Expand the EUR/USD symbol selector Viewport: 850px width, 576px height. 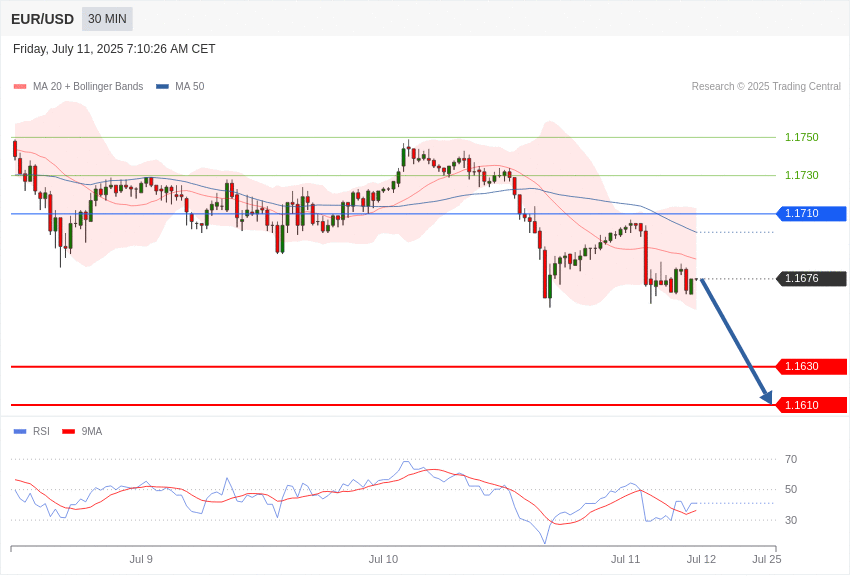[42, 19]
